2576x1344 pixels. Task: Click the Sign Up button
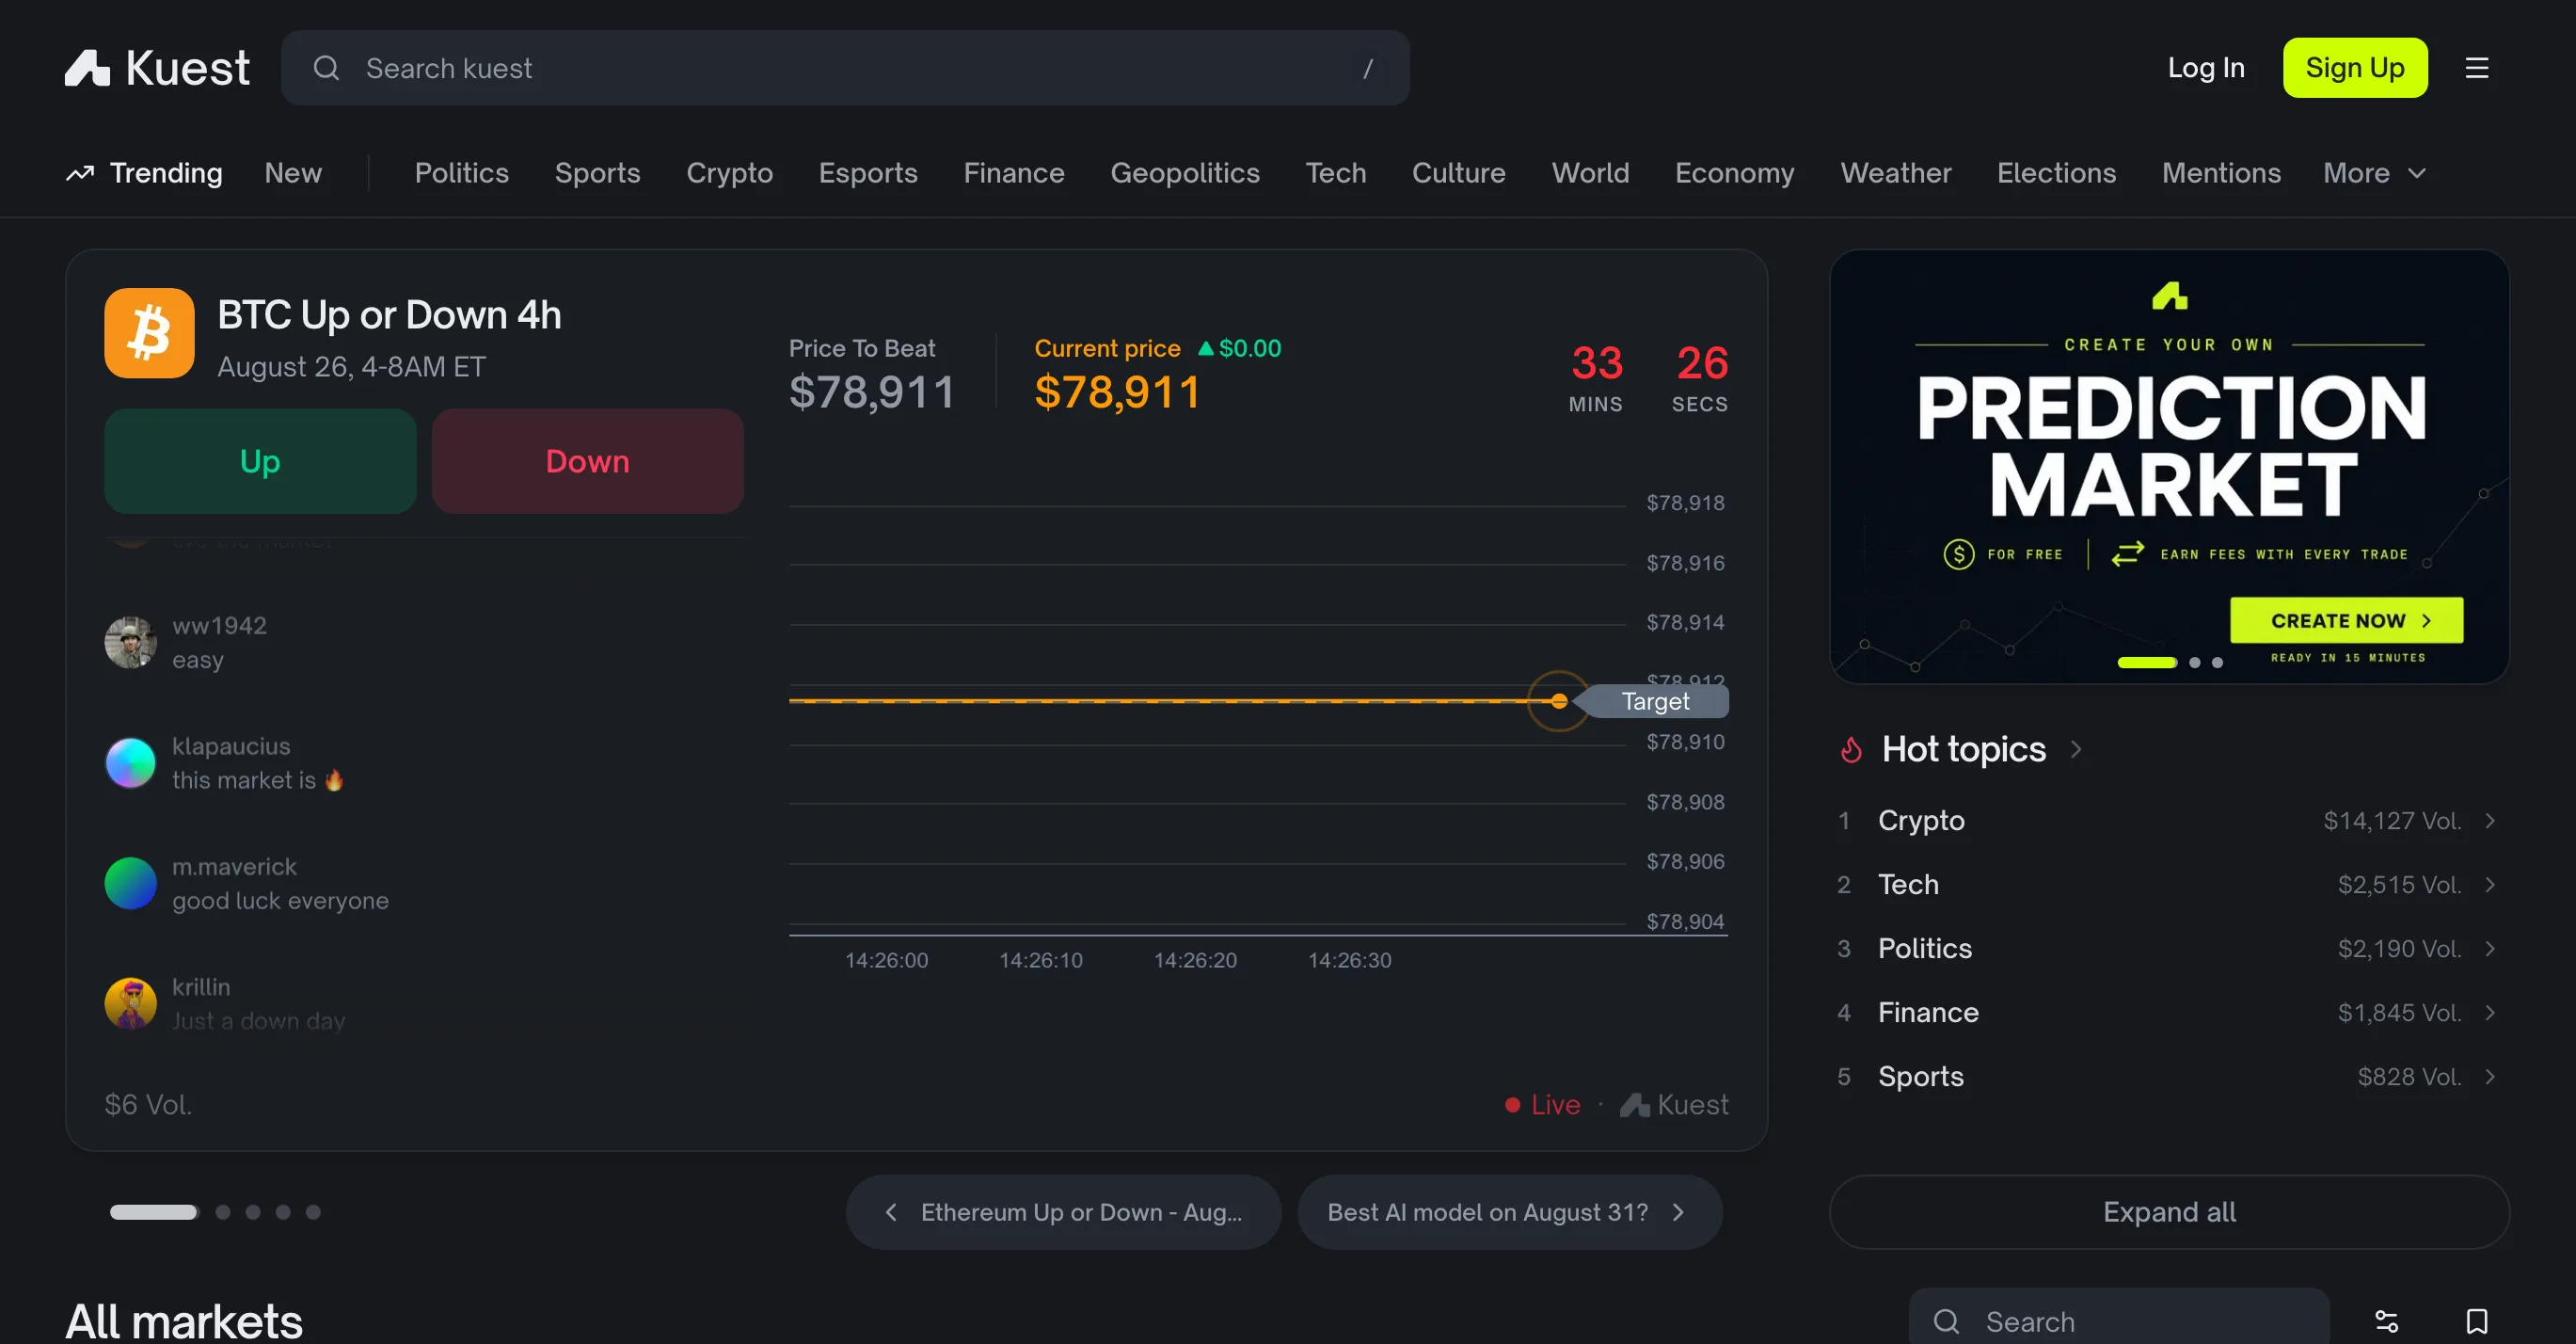point(2355,68)
